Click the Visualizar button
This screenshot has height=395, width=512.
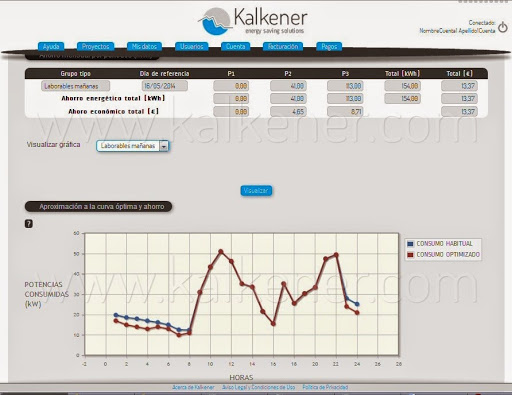click(x=256, y=190)
